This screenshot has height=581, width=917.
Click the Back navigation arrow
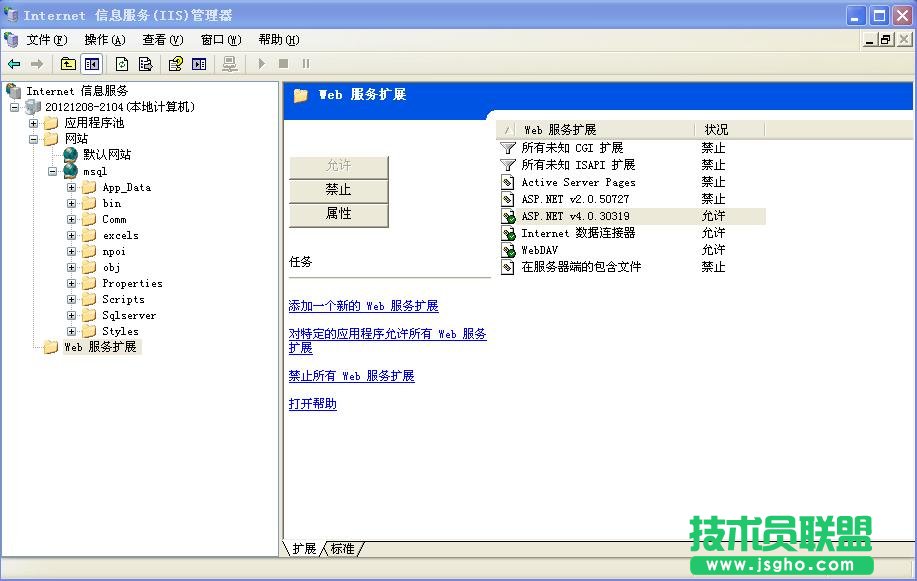[x=13, y=63]
